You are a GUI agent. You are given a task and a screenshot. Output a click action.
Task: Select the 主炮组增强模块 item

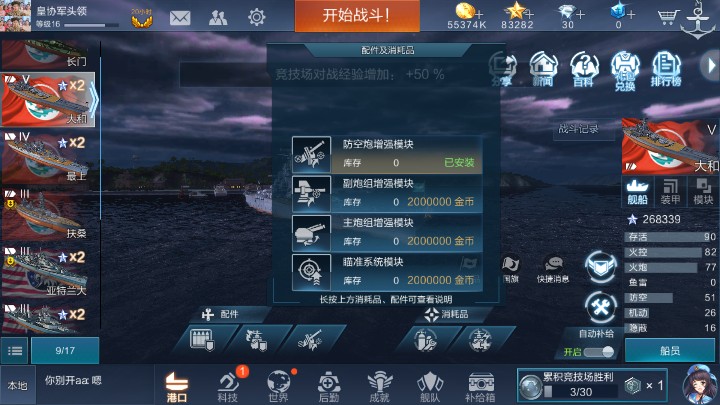pyautogui.click(x=387, y=233)
